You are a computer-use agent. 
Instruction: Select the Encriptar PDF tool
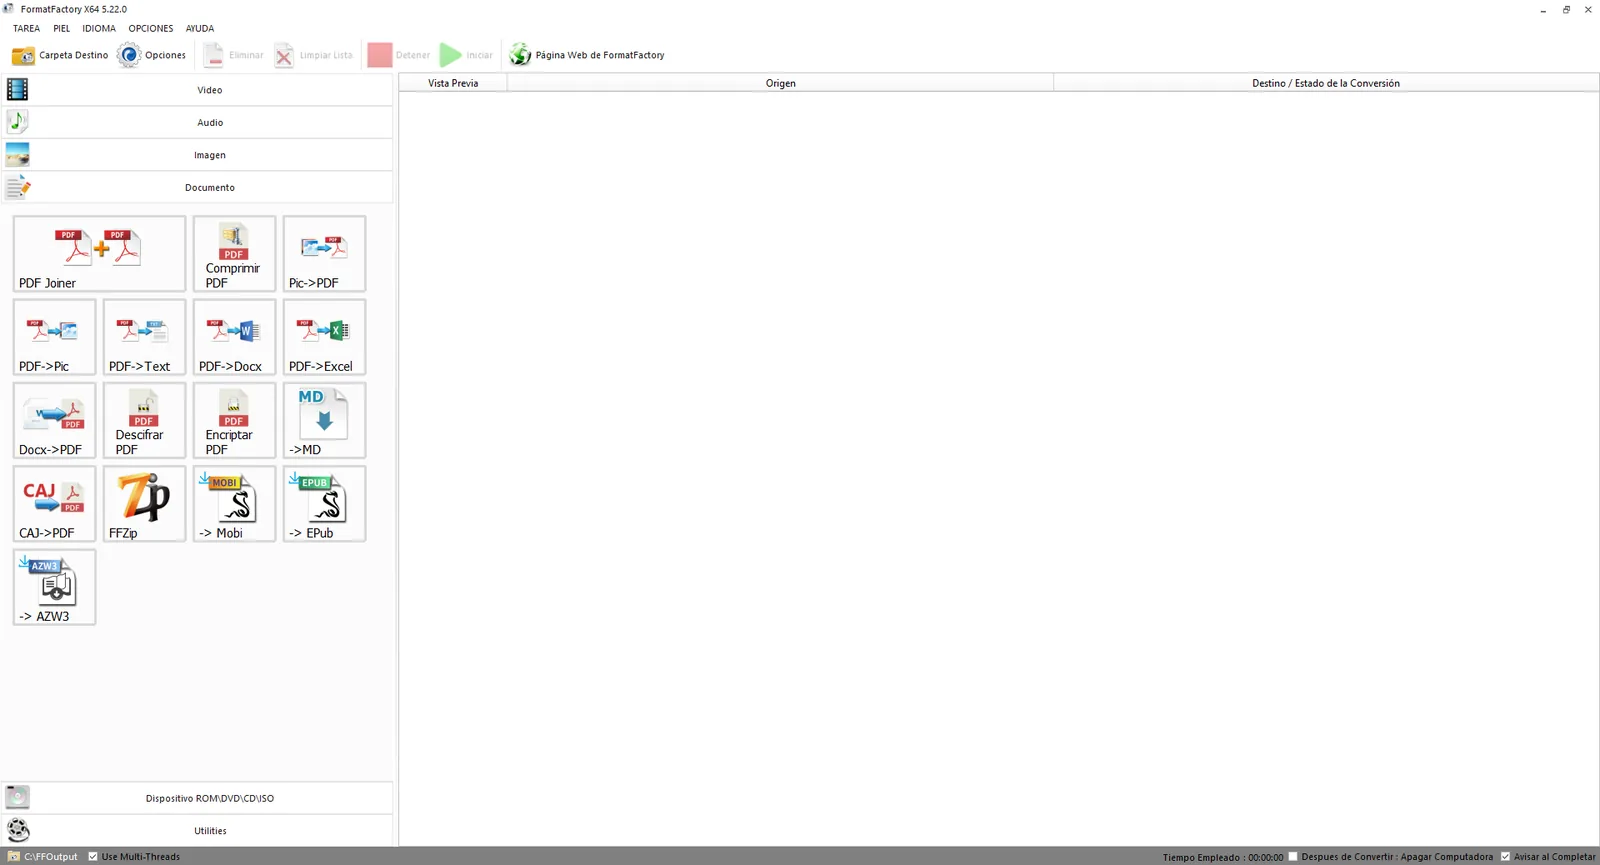[x=234, y=420]
